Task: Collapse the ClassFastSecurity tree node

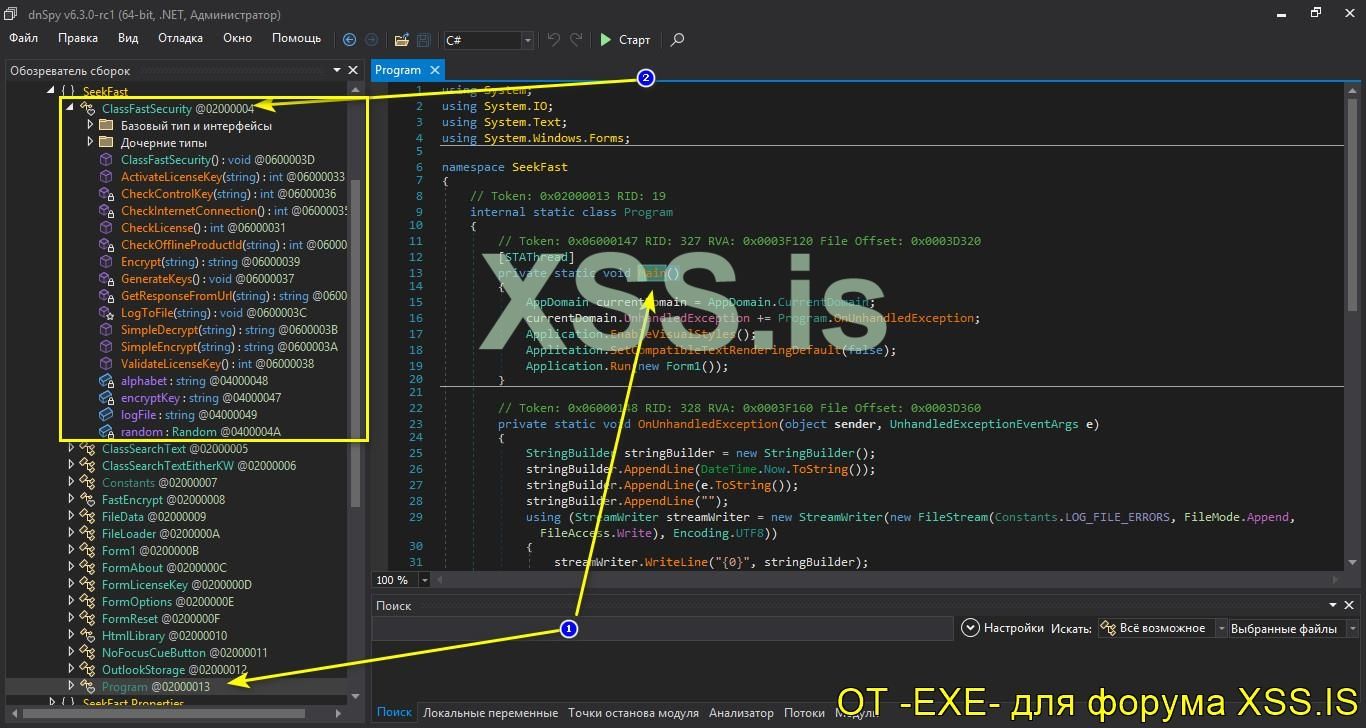Action: 71,108
